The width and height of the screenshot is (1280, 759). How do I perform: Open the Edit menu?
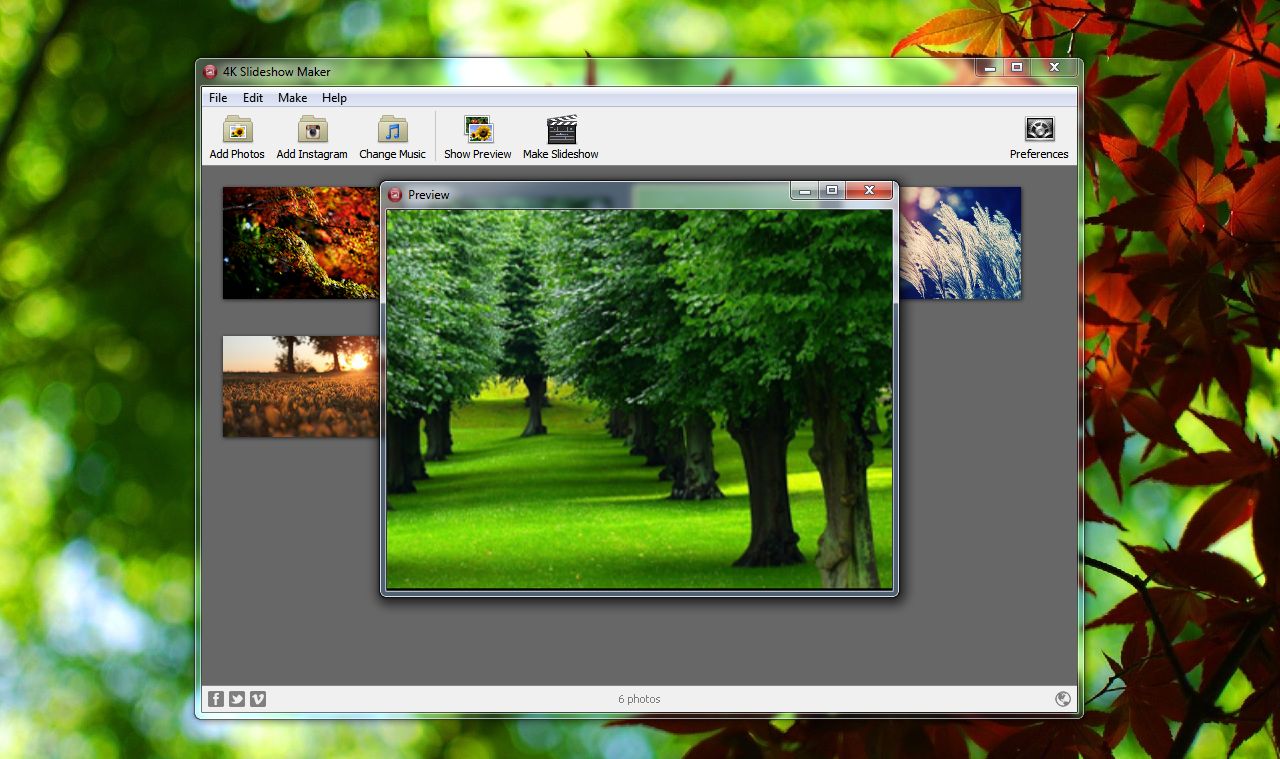(253, 98)
